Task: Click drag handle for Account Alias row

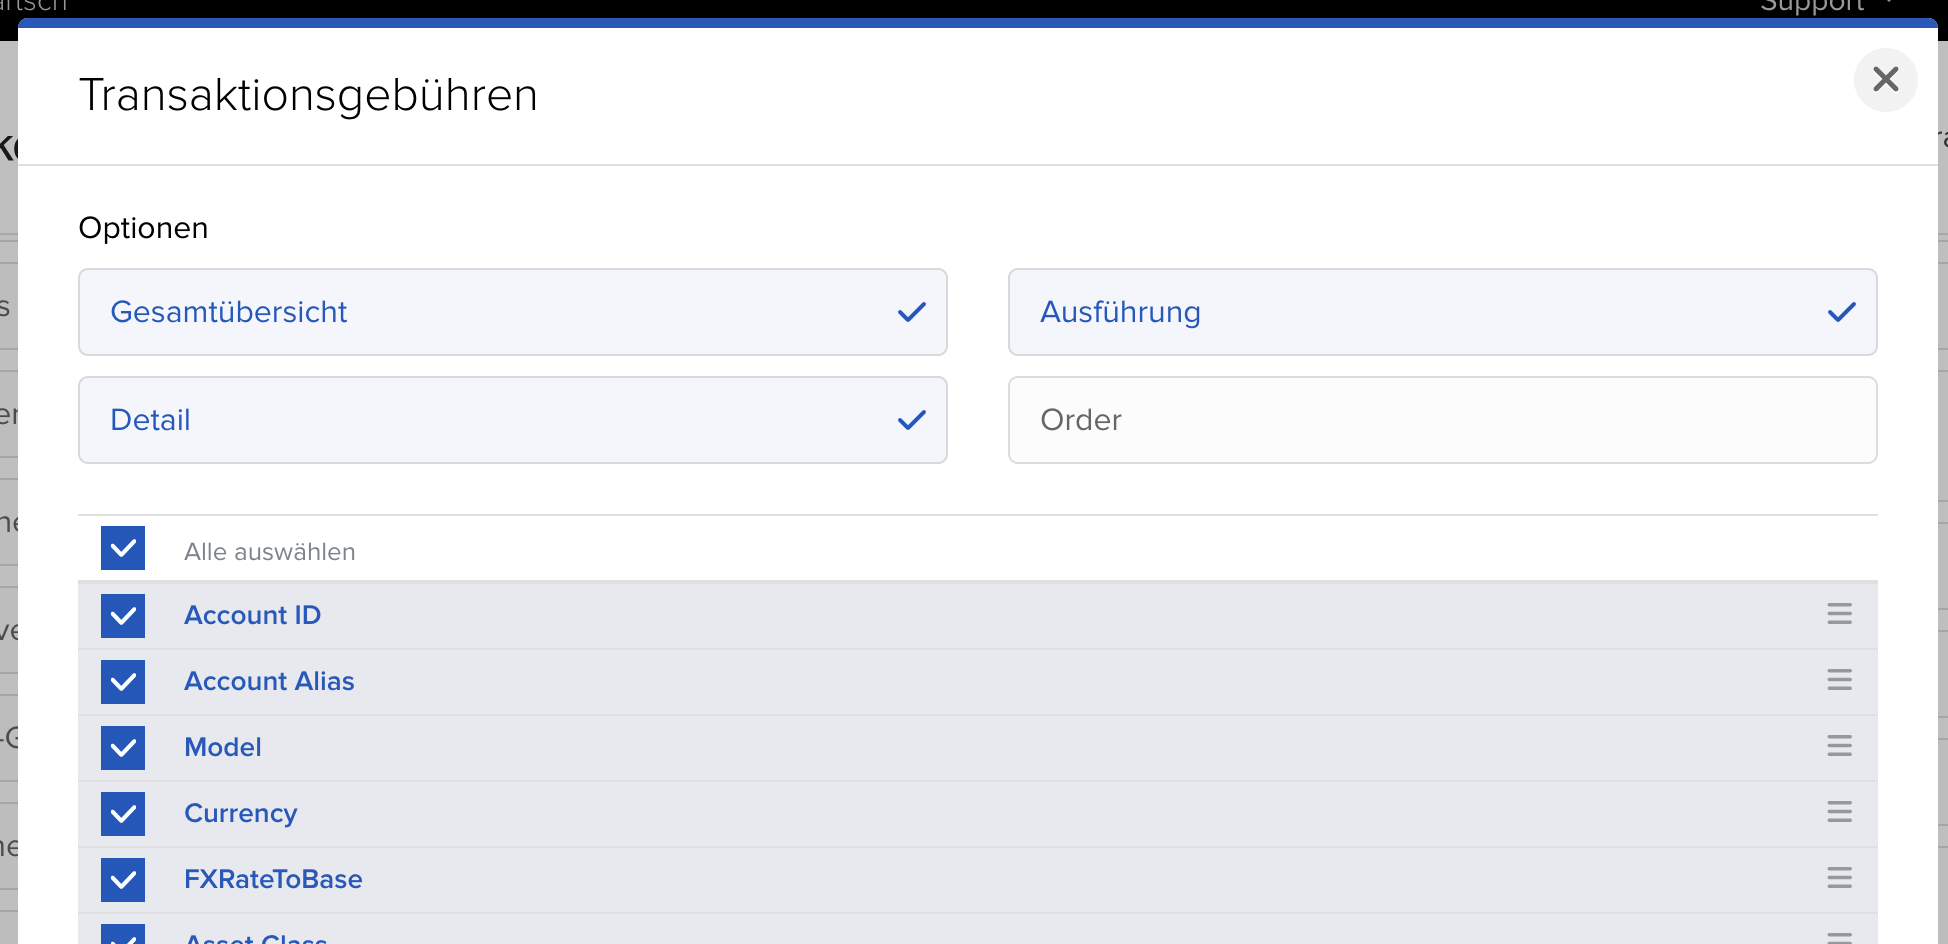Action: [x=1839, y=680]
